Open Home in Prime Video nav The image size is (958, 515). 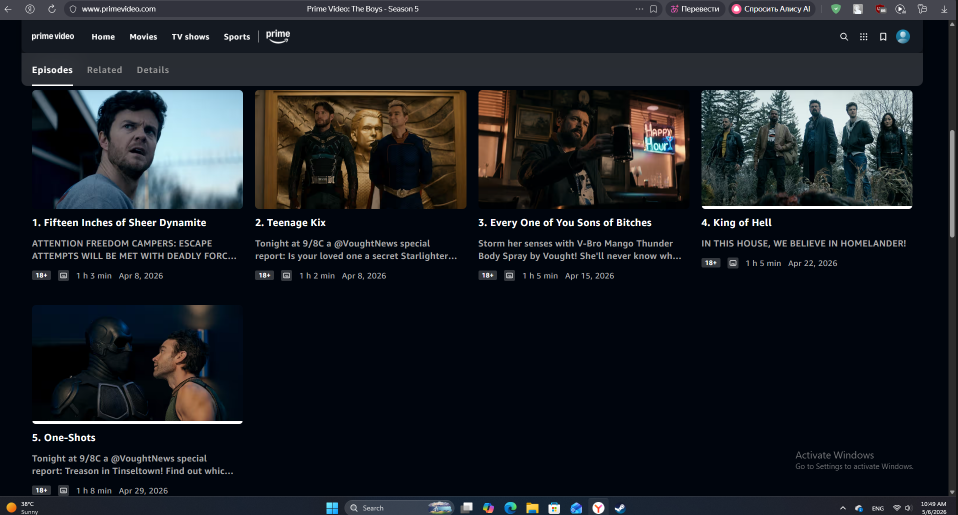click(x=103, y=37)
